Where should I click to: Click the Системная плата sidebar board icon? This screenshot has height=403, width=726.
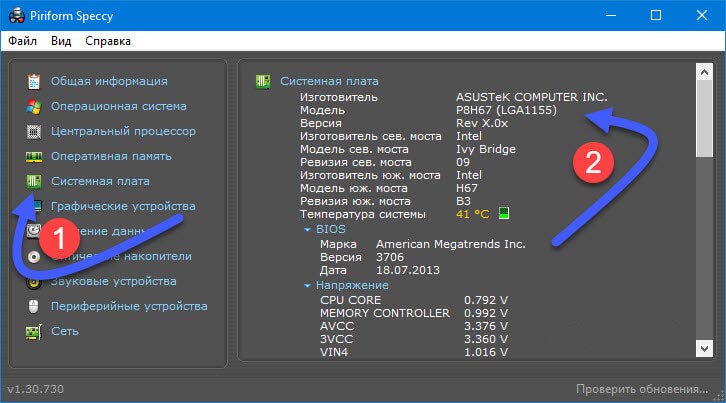pyautogui.click(x=33, y=182)
